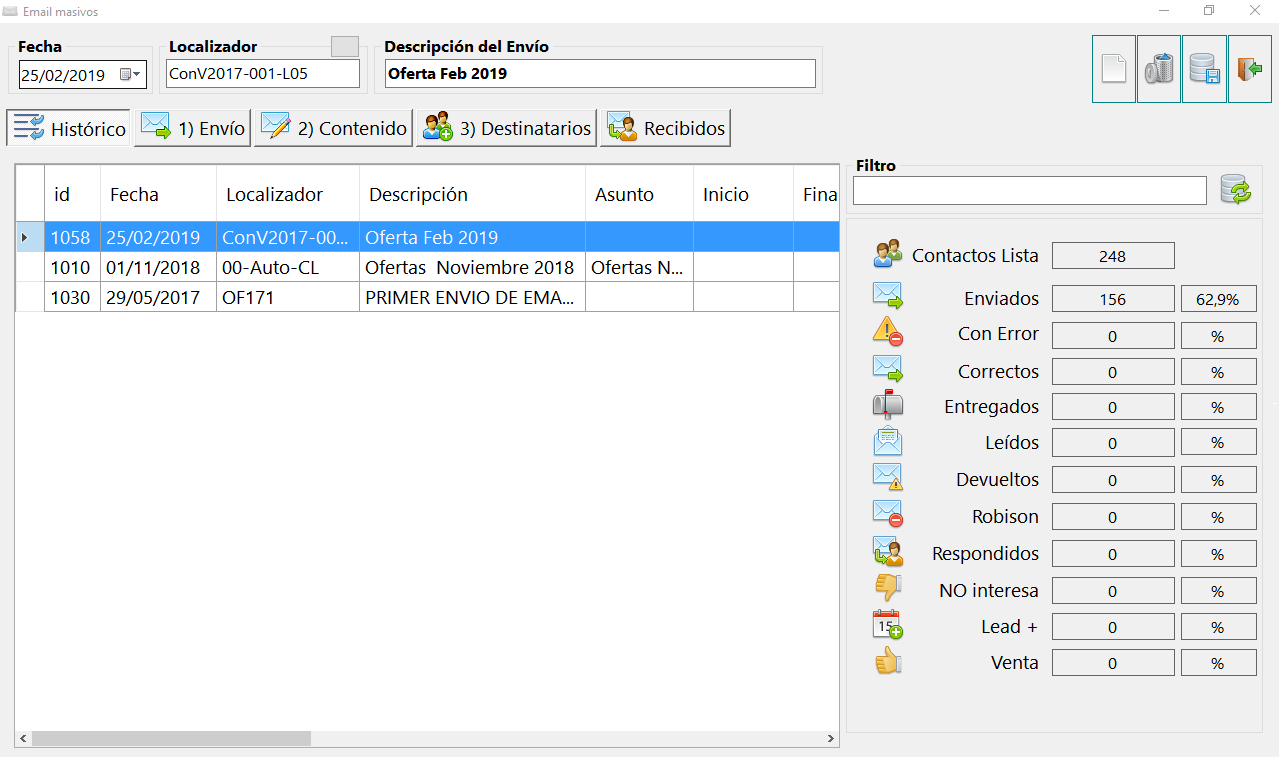Image resolution: width=1279 pixels, height=757 pixels.
Task: Select the row with id 1010
Action: [x=427, y=267]
